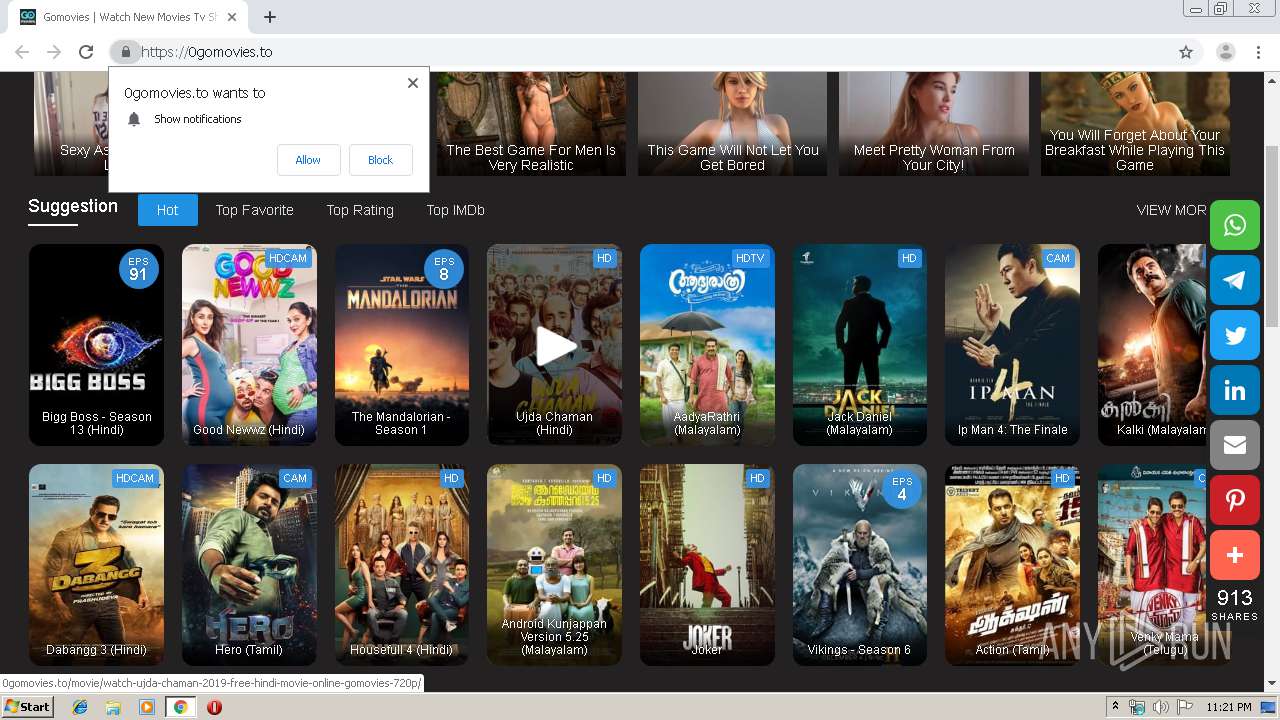Block notifications from 0gomovies.to

380,160
